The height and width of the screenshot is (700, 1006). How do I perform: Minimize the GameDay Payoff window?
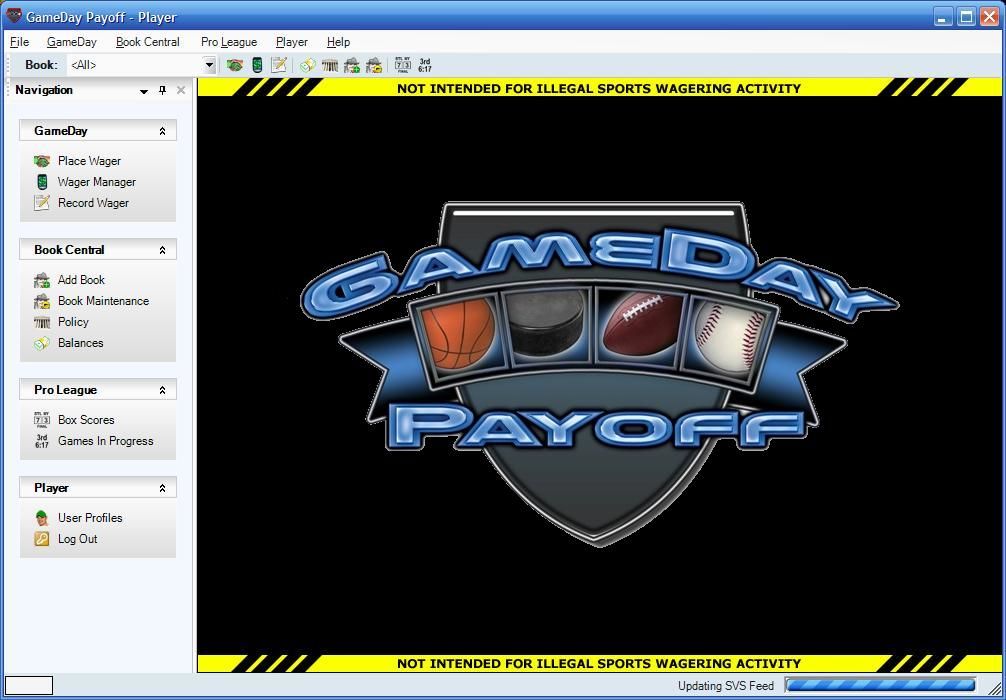(x=943, y=17)
